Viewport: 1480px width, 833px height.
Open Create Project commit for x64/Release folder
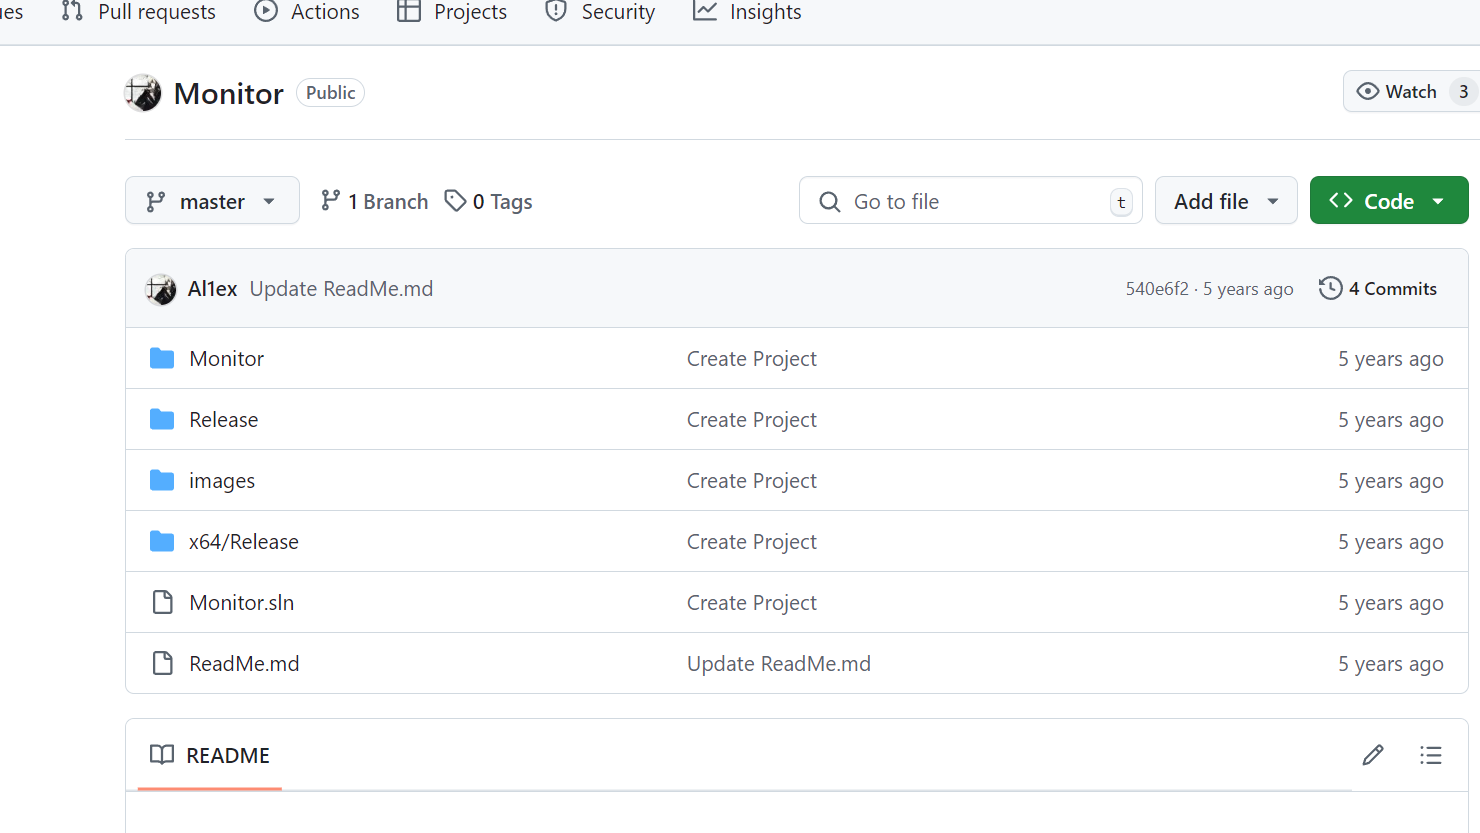pos(752,542)
